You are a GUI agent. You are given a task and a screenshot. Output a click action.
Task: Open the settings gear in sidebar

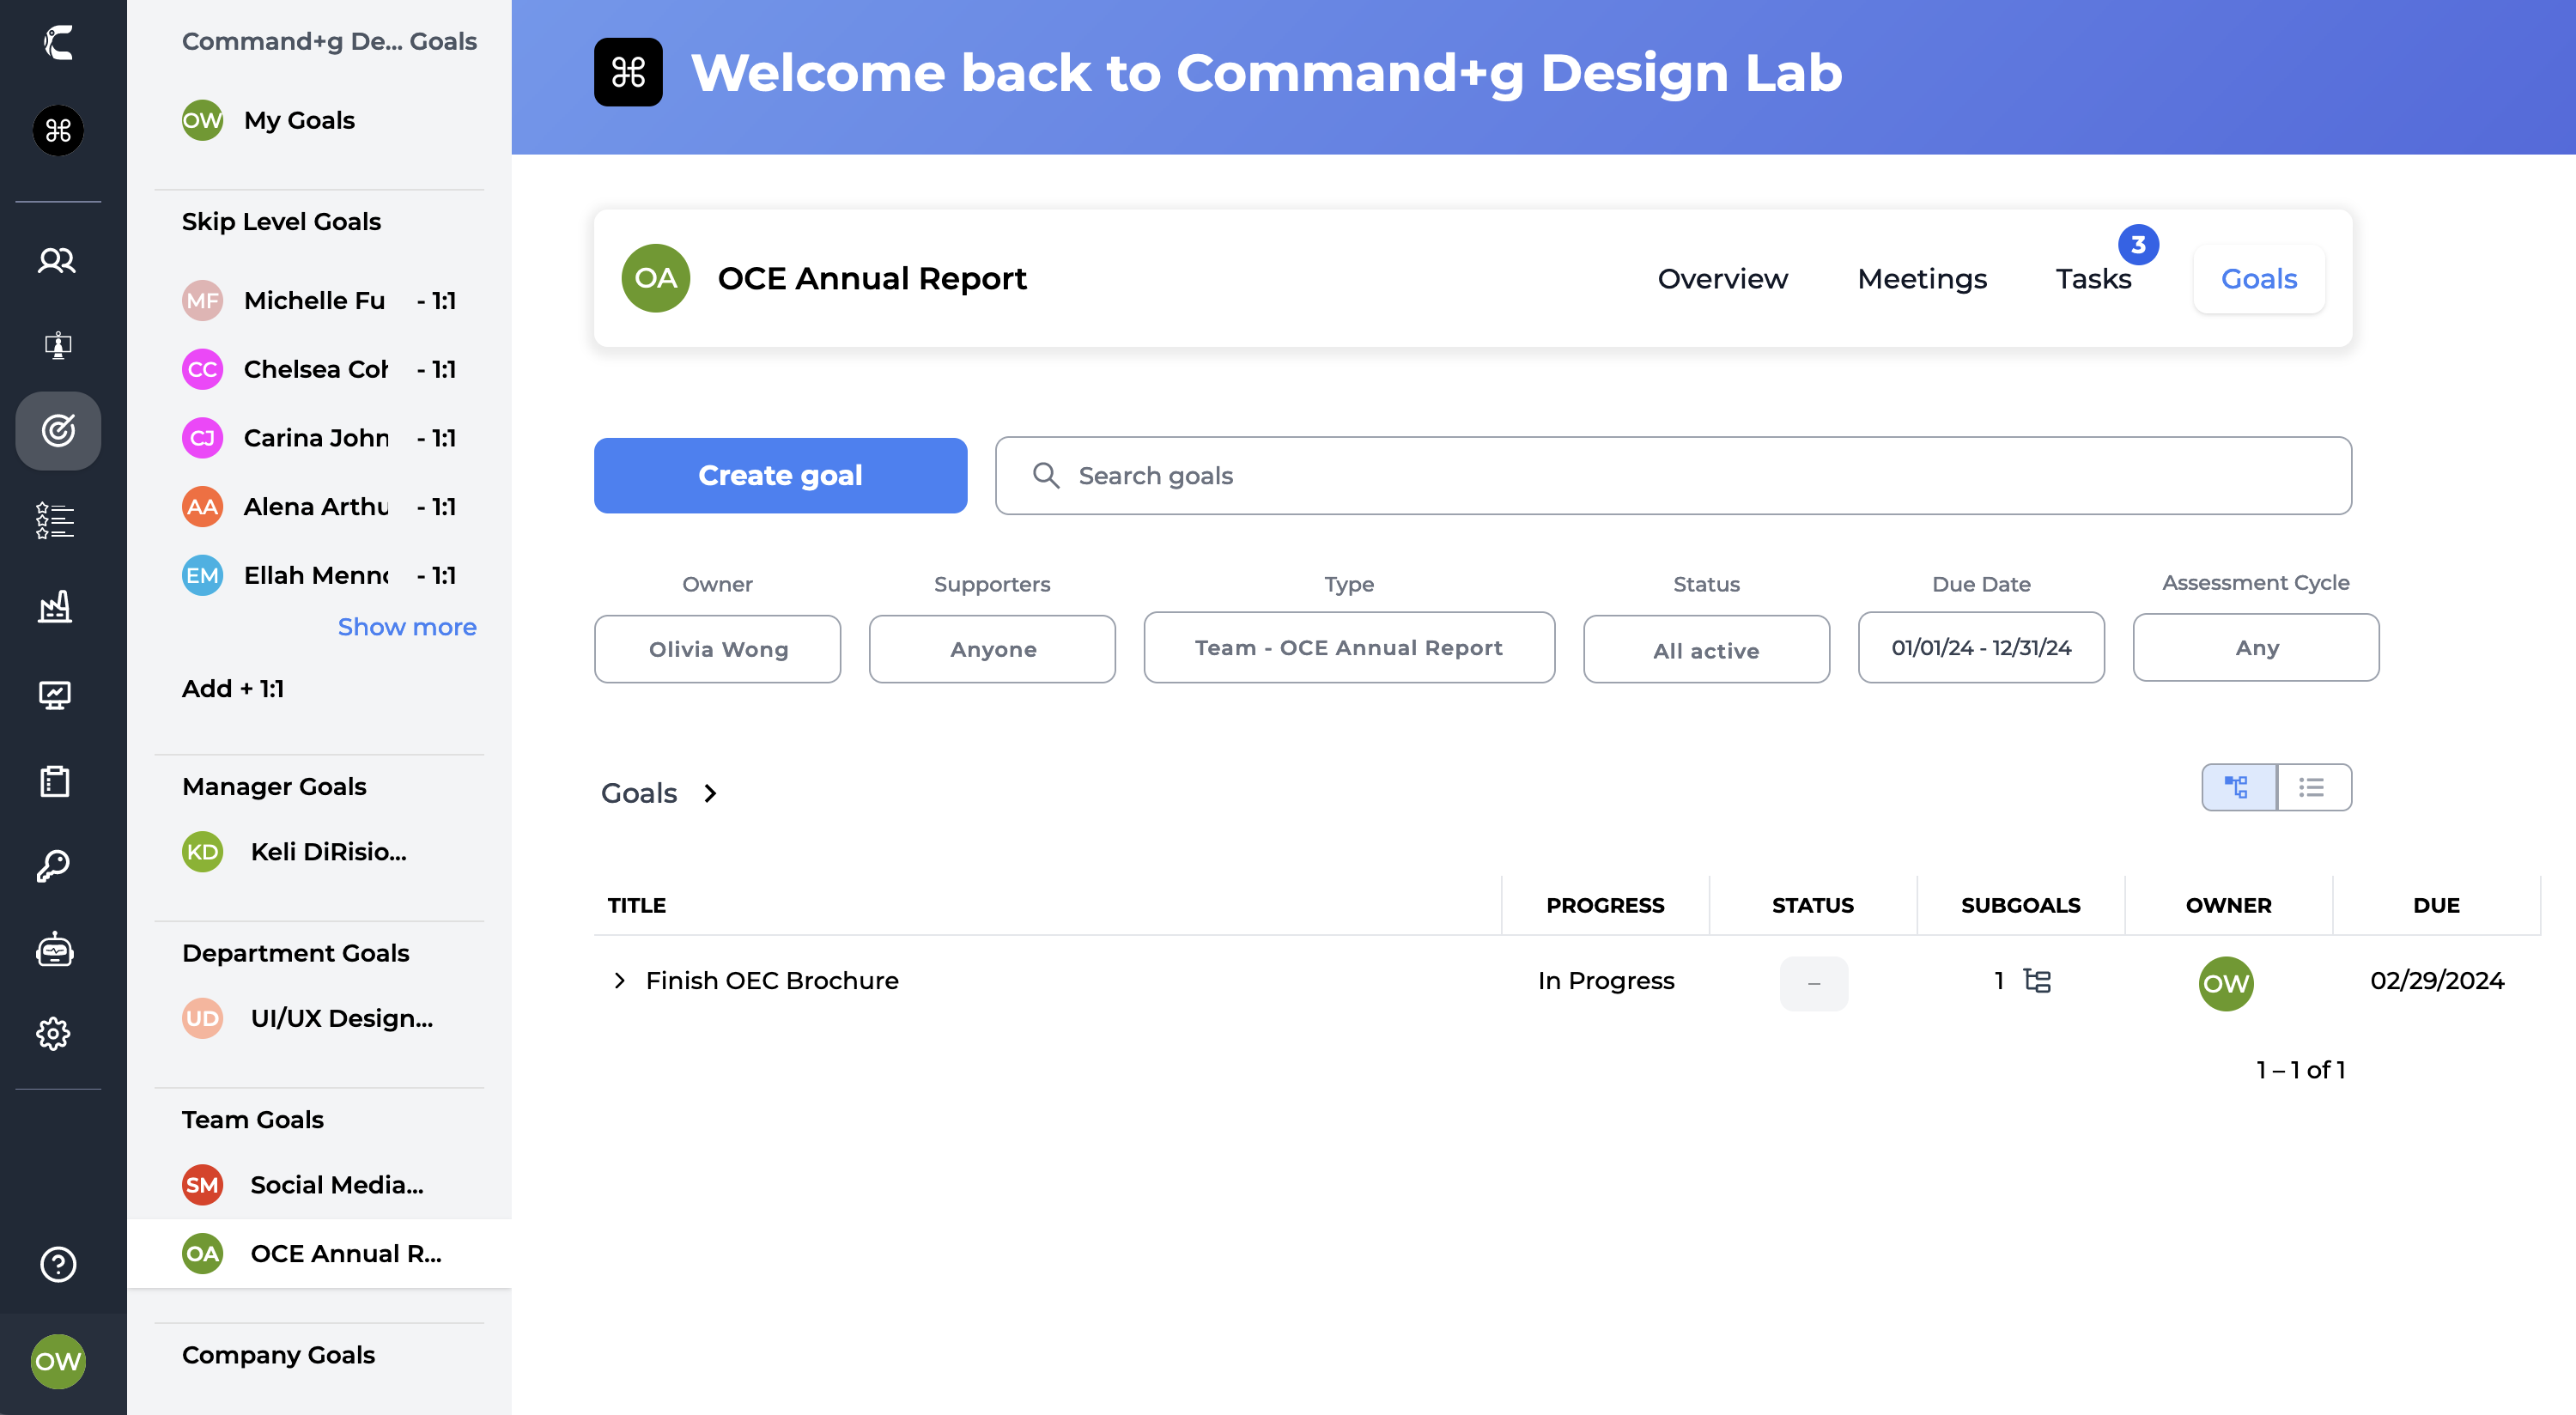pos(55,1034)
